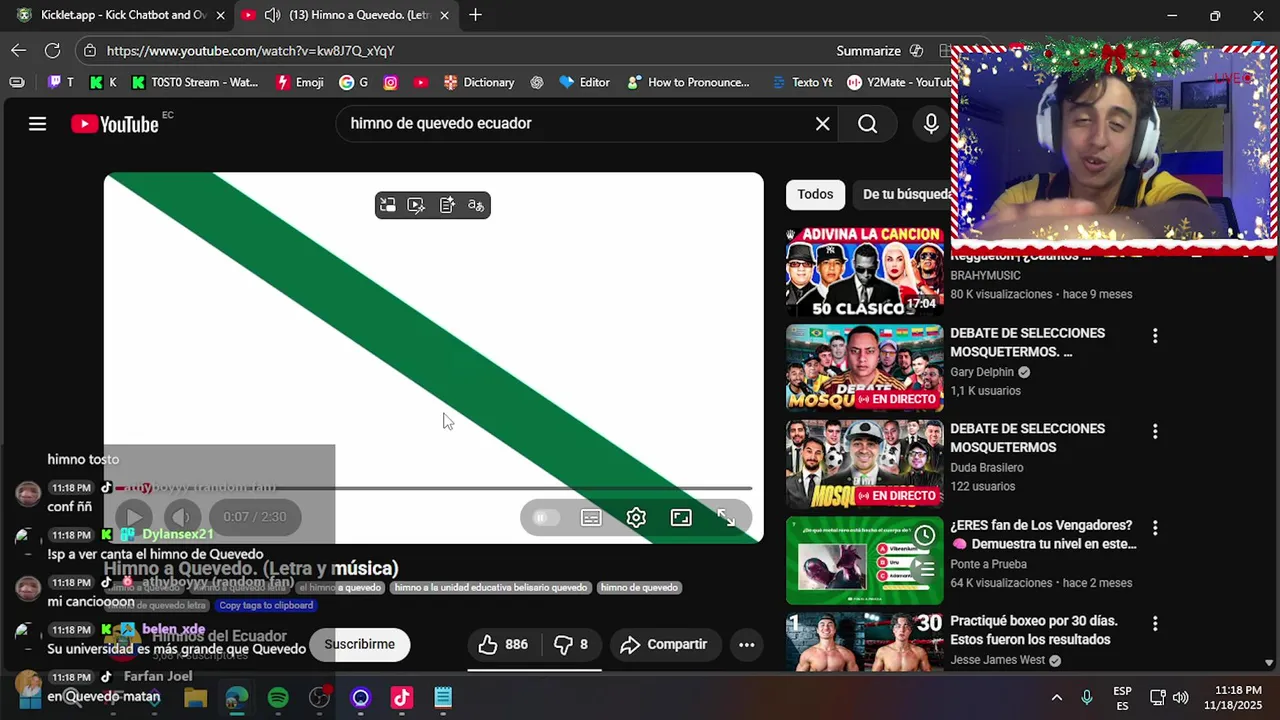Go back with browser back arrow
1280x720 pixels.
pyautogui.click(x=19, y=50)
